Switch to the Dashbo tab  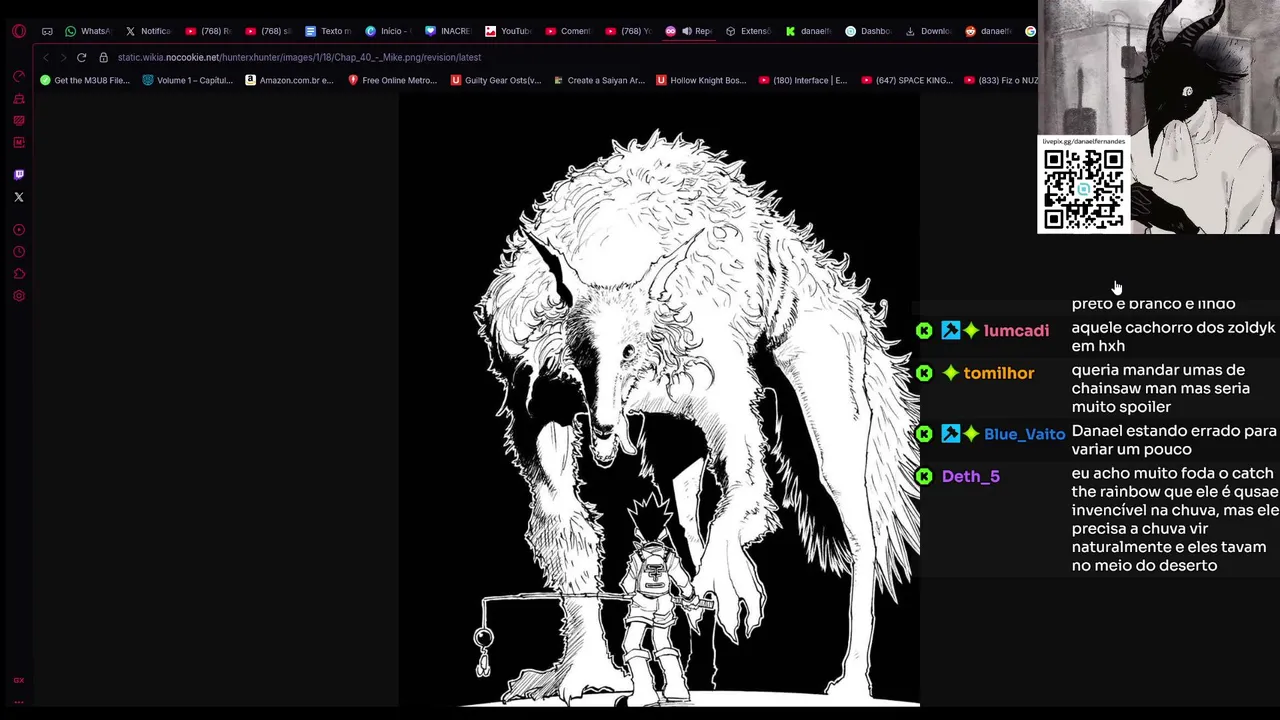868,31
